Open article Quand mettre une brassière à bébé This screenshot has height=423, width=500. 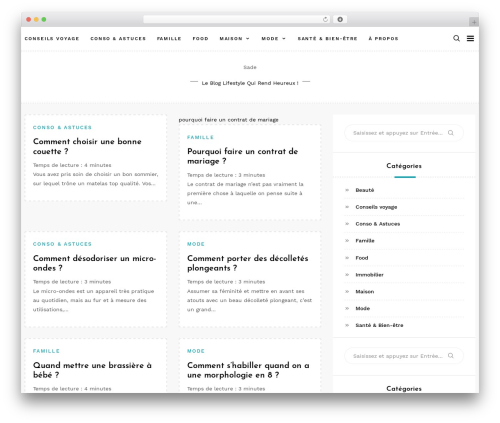[92, 370]
